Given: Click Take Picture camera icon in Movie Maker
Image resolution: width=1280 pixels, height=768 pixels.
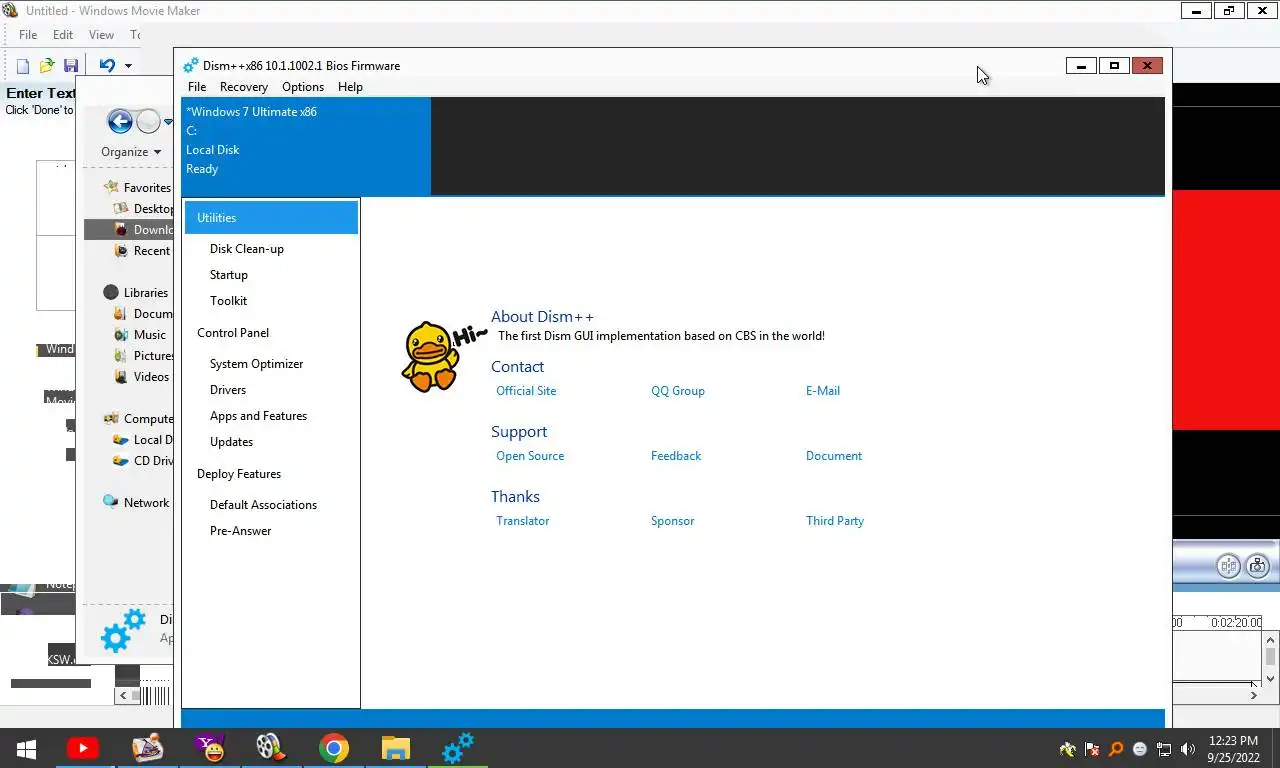Looking at the screenshot, I should point(1258,566).
